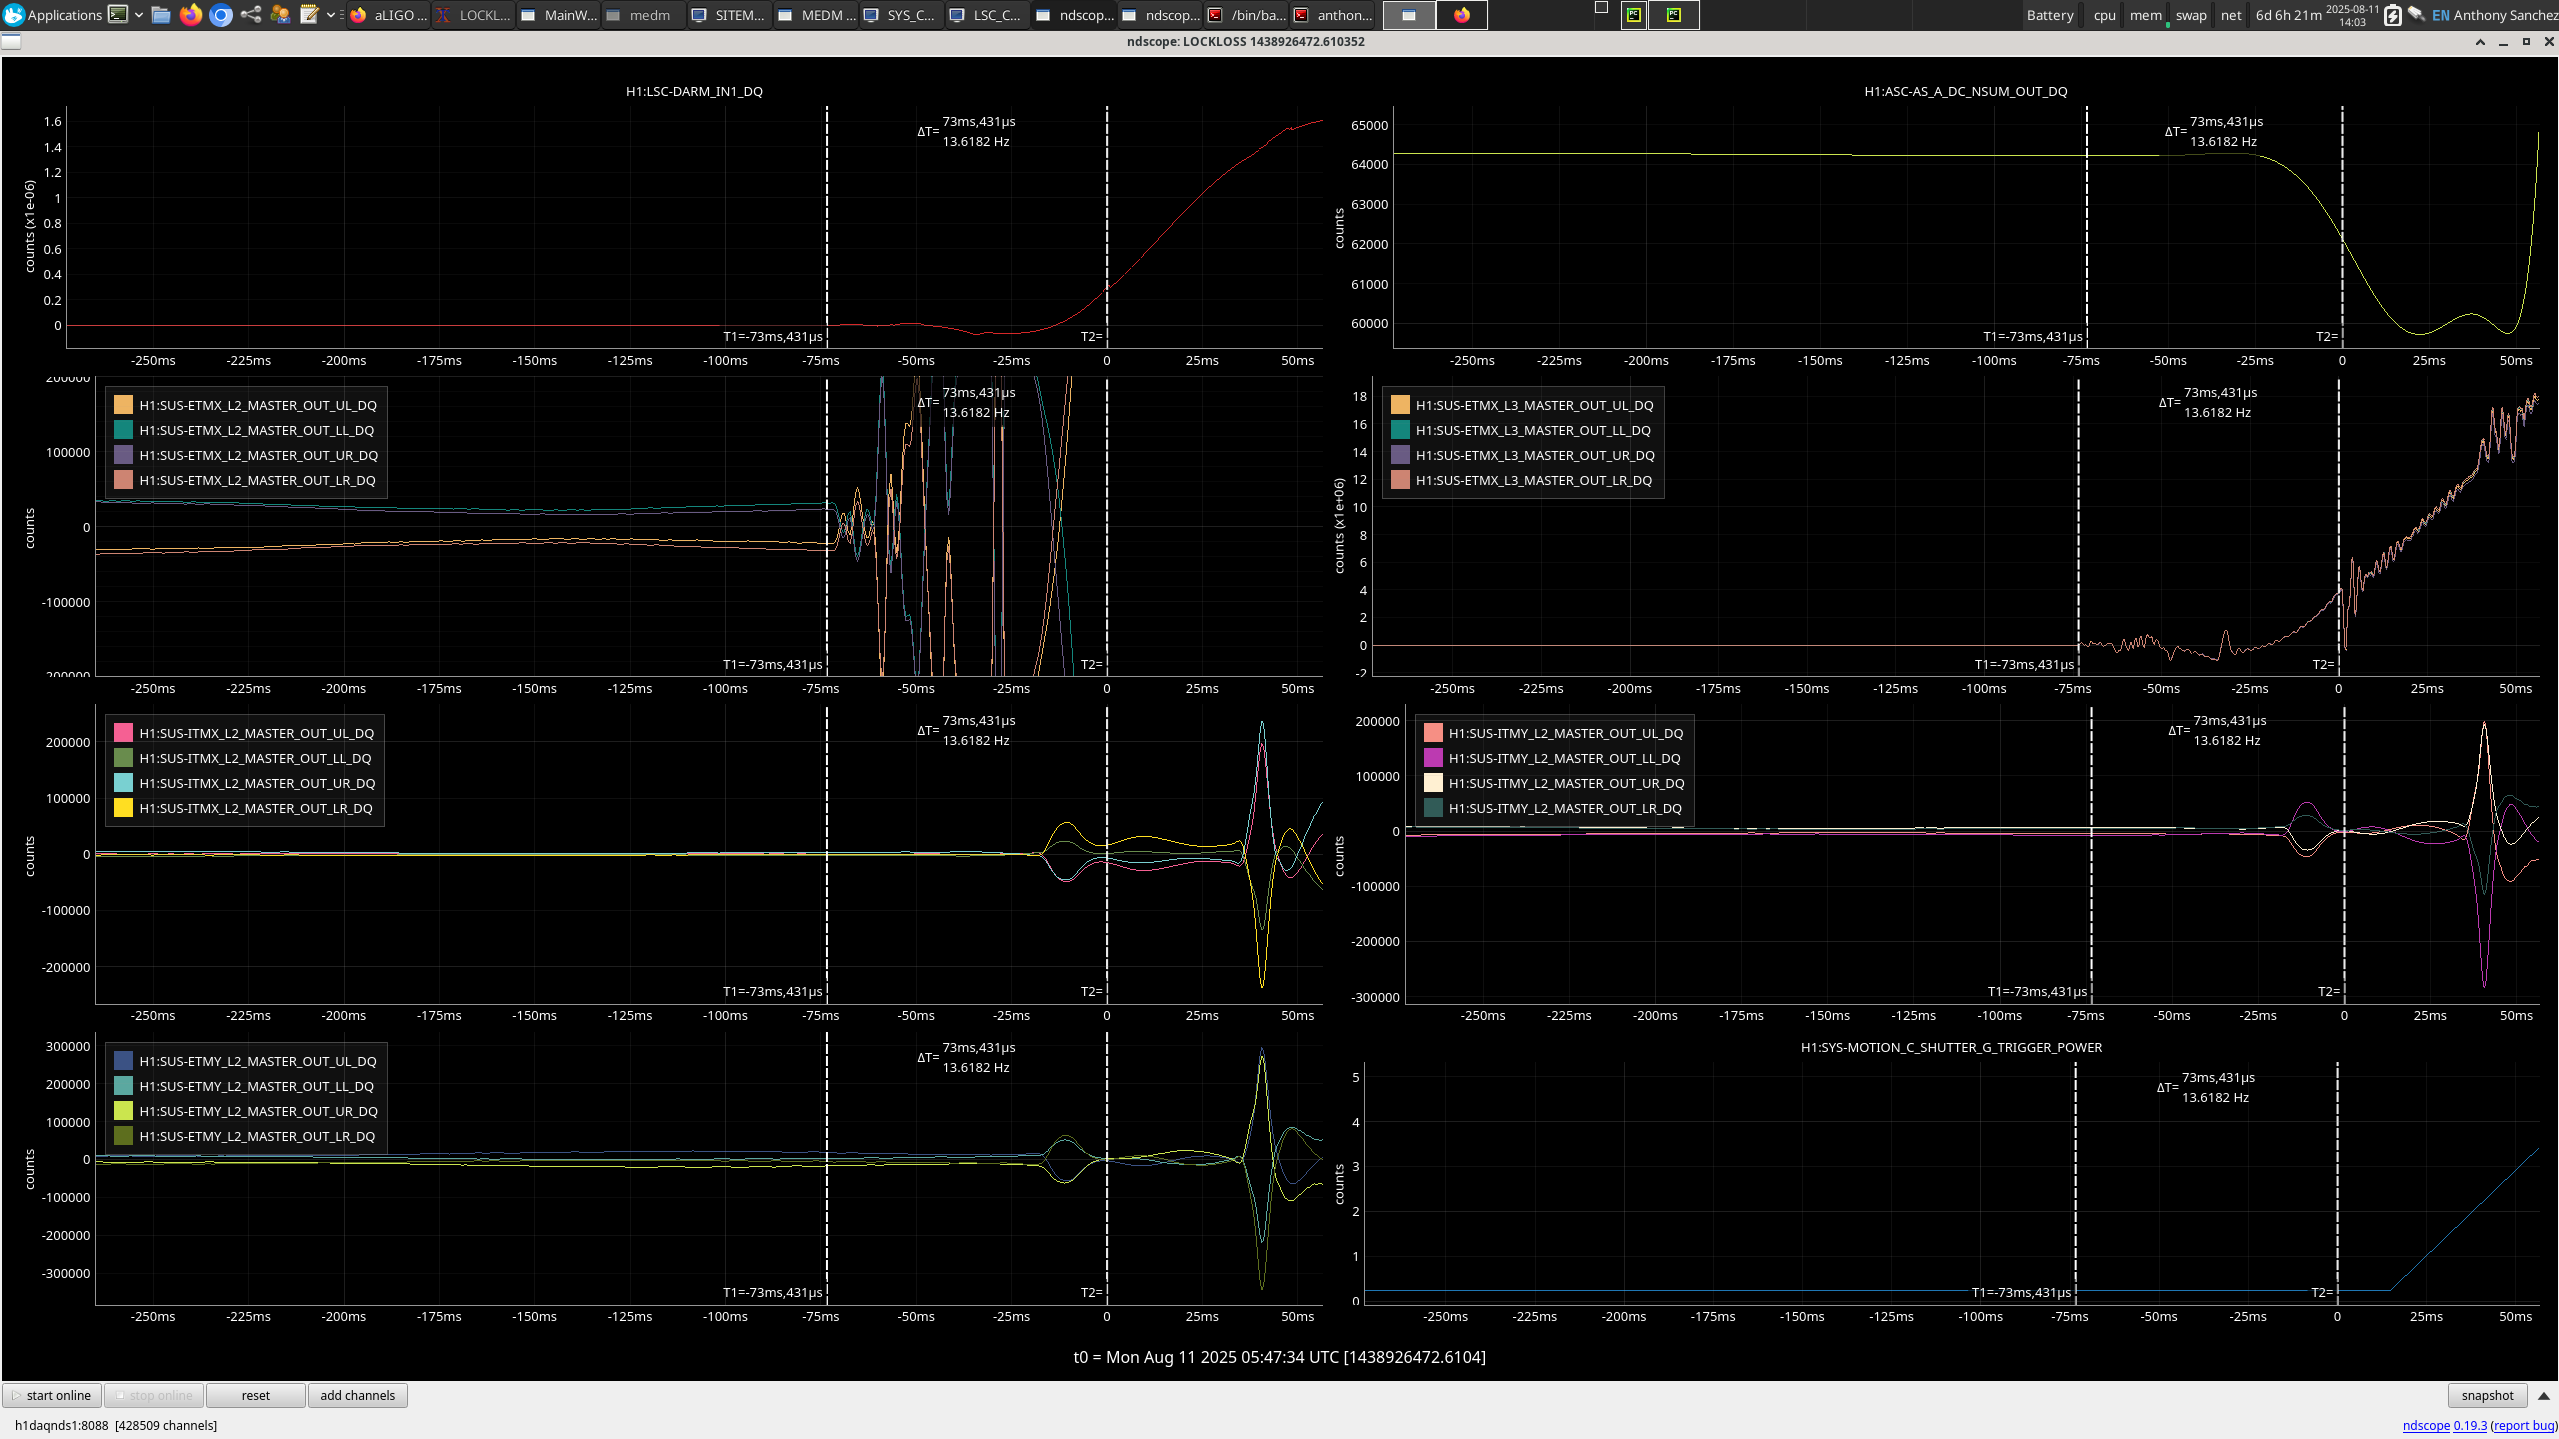Click the ETMX_L2_MASTER_OUT_UL_DQ legend swatch

coord(123,405)
